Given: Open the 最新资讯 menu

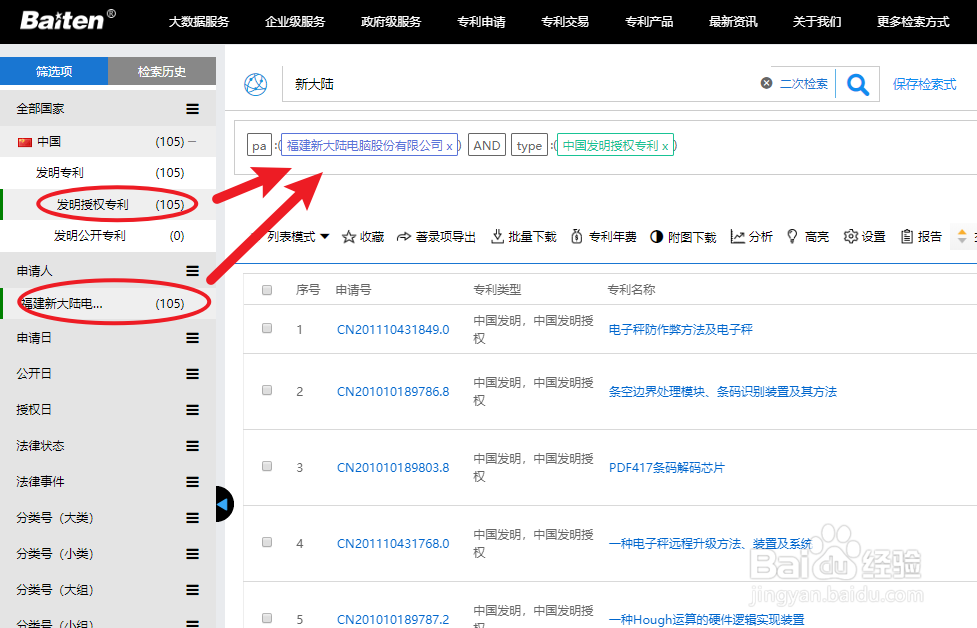Looking at the screenshot, I should tap(733, 22).
